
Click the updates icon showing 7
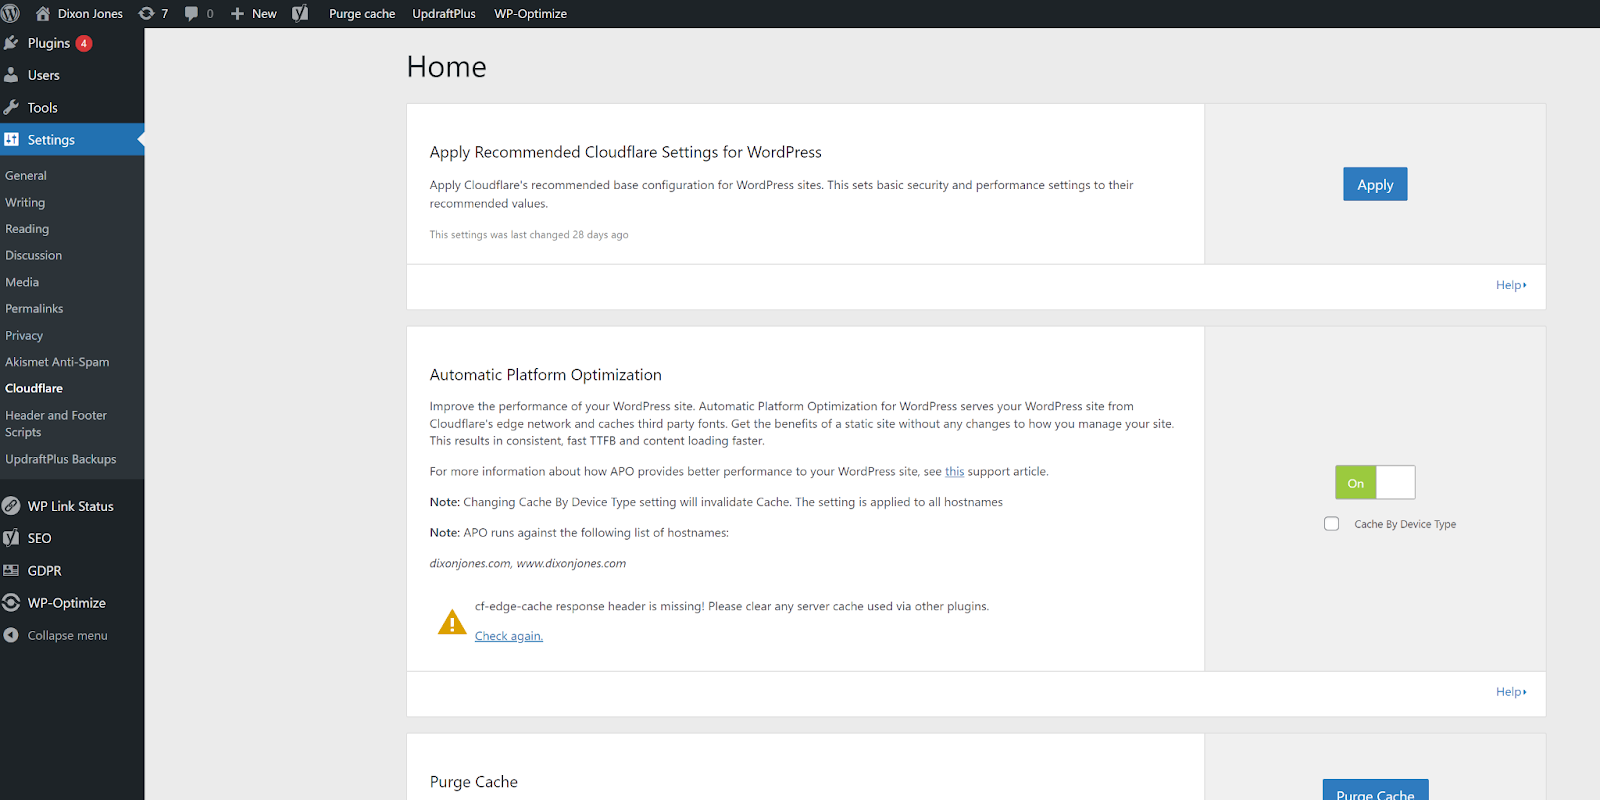coord(146,14)
